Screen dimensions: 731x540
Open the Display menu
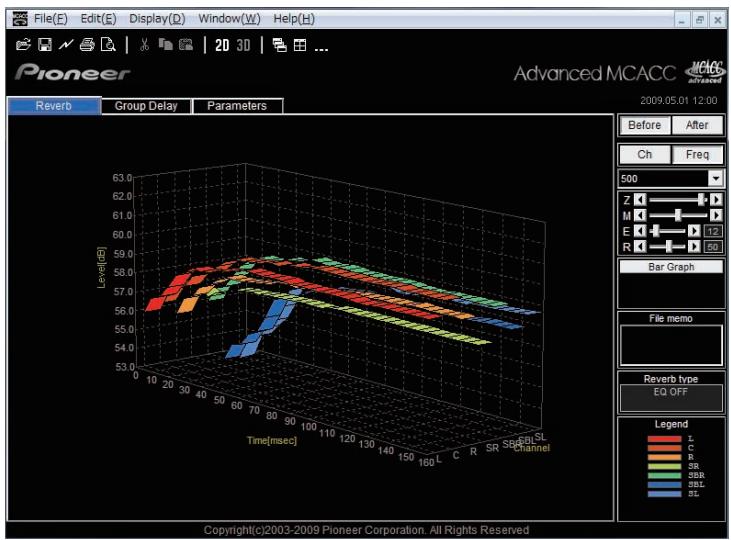(x=157, y=19)
